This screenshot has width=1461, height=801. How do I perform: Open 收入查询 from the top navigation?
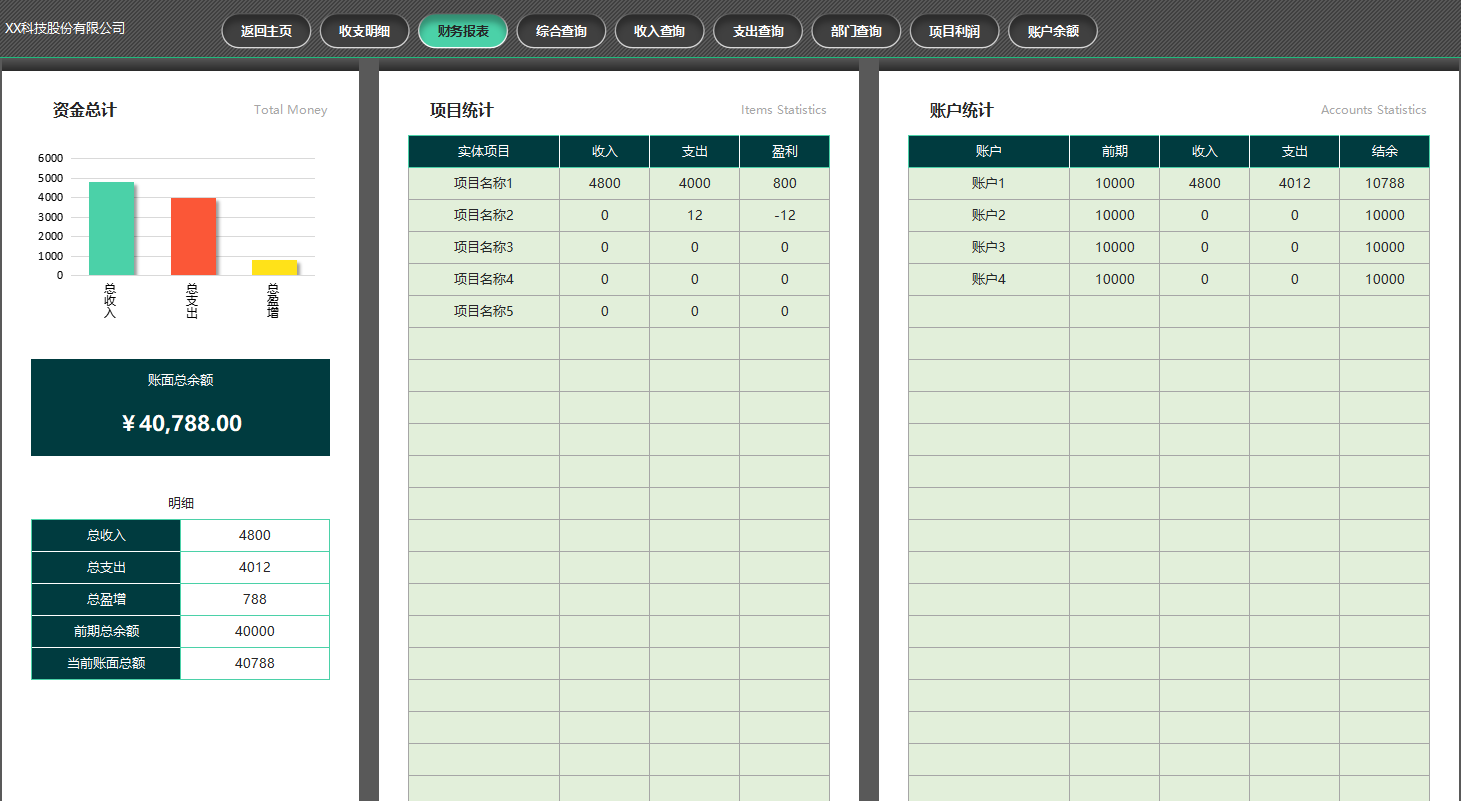point(659,31)
